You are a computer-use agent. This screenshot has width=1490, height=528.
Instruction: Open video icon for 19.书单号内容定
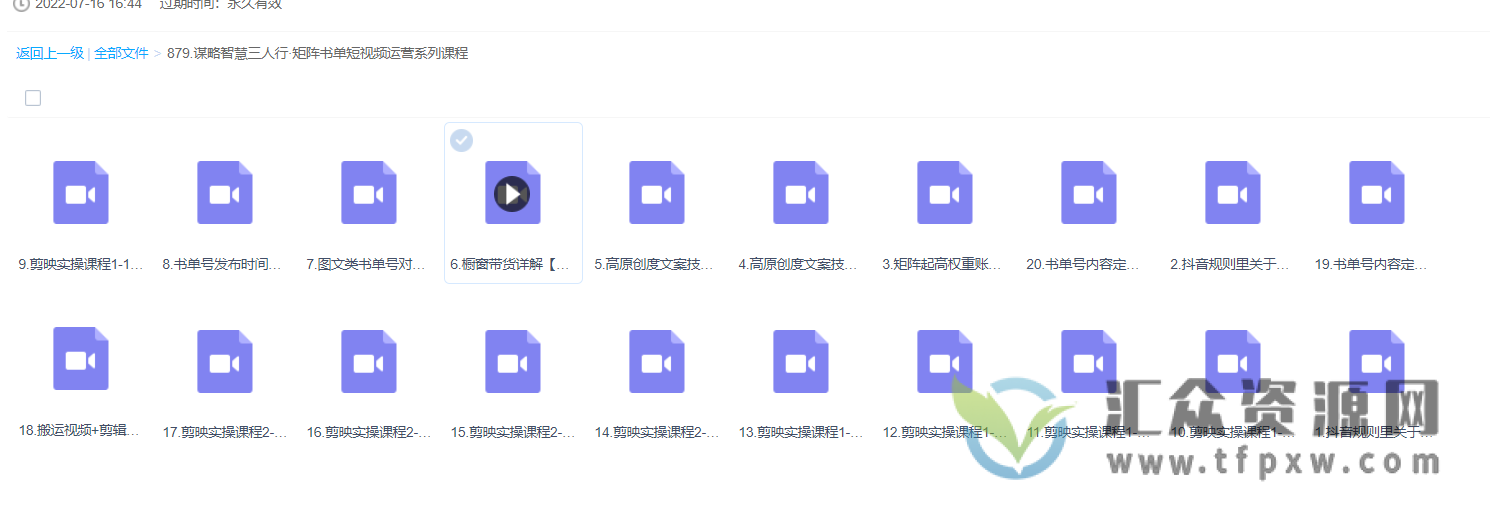pos(1377,192)
